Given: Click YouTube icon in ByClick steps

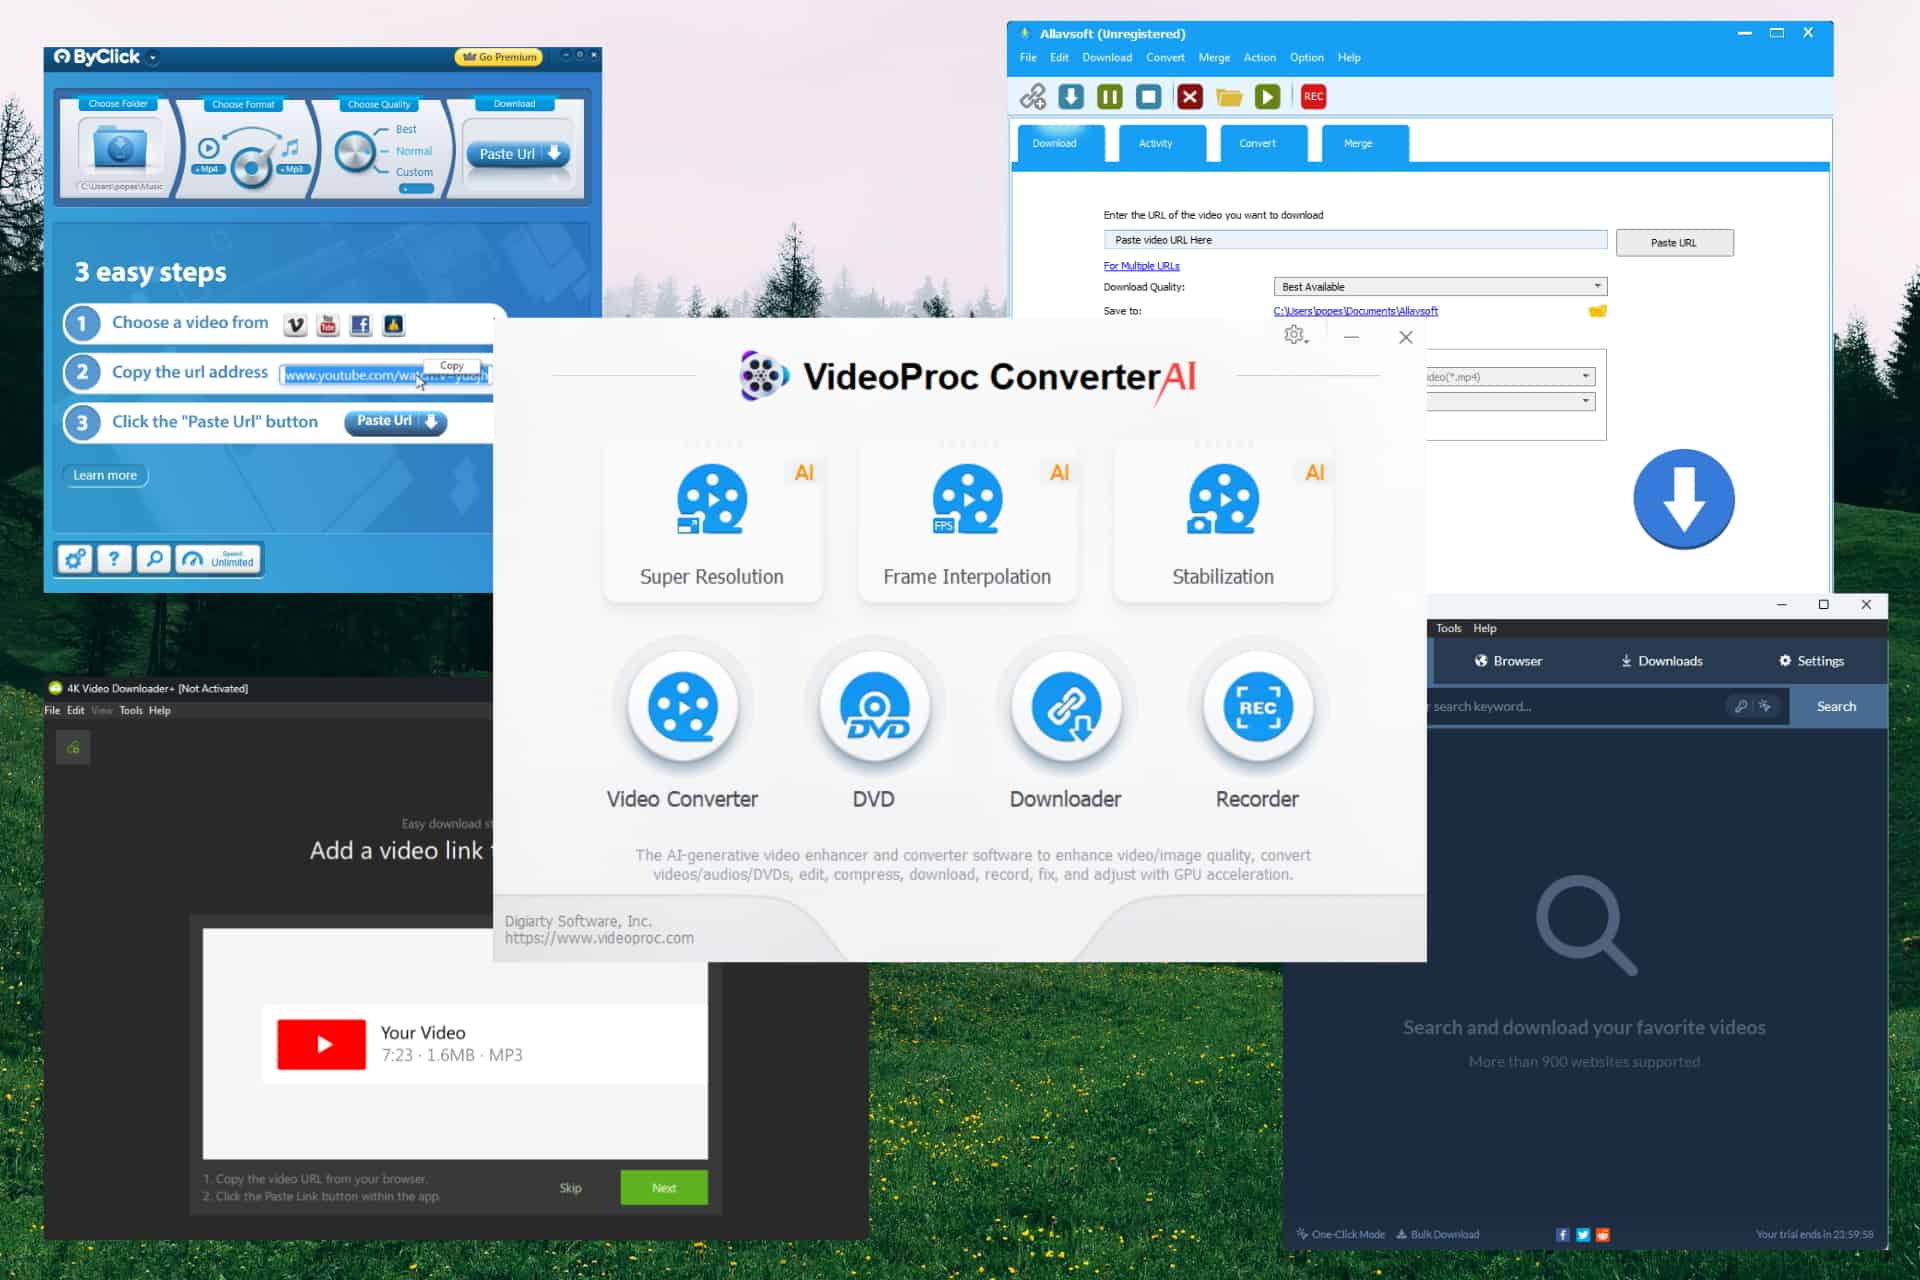Looking at the screenshot, I should 328,325.
